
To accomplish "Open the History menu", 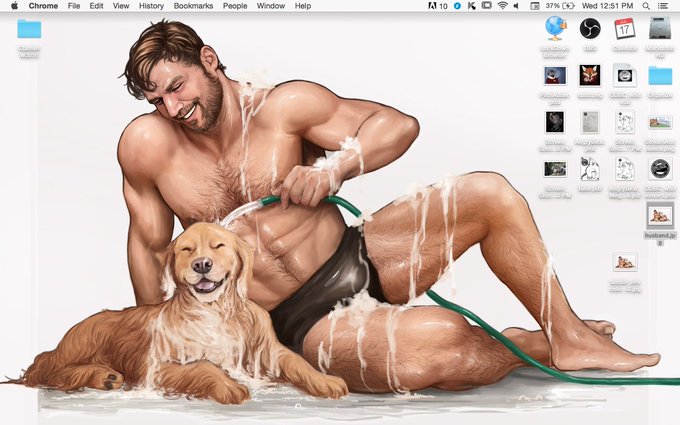I will pos(151,6).
